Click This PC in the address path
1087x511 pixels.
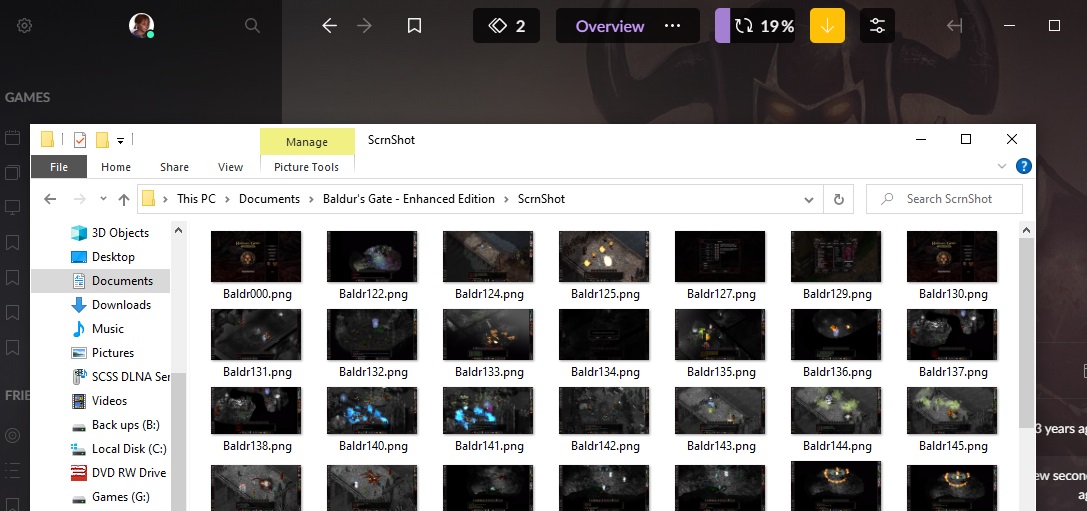pyautogui.click(x=196, y=199)
